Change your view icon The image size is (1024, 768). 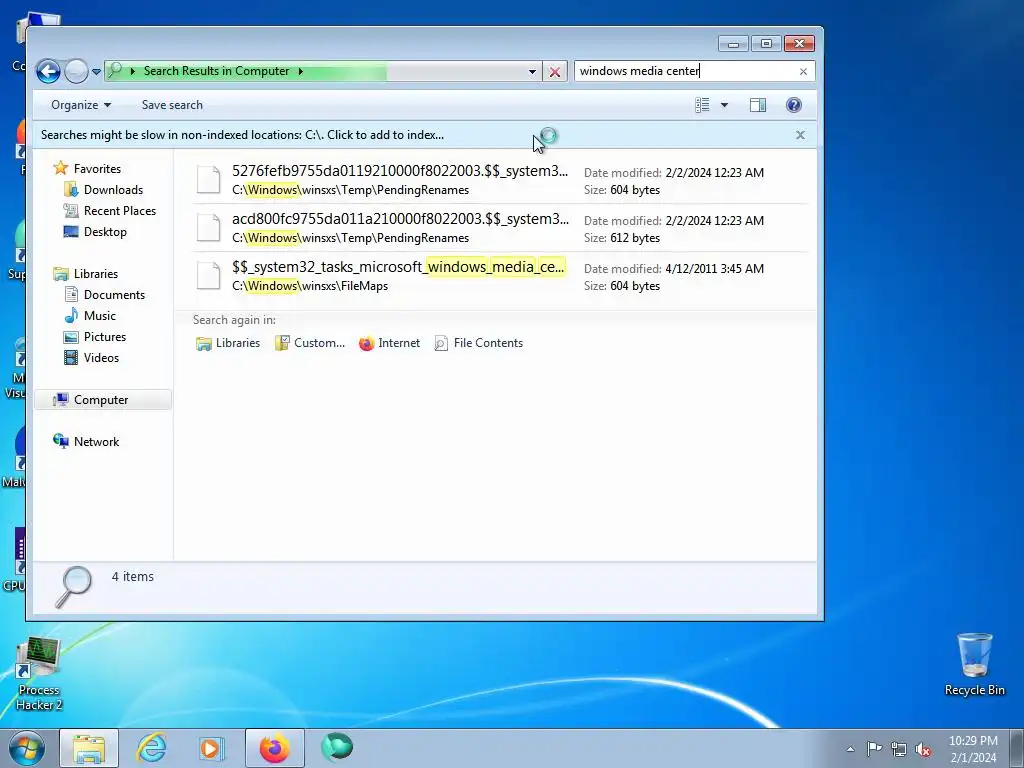[x=702, y=105]
